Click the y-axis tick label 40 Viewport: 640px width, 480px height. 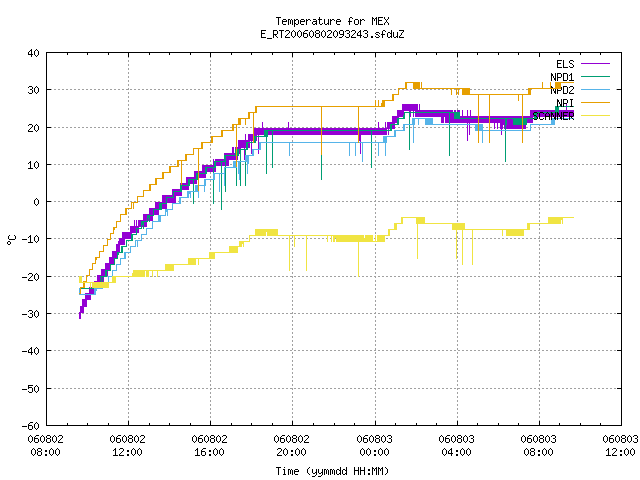(34, 53)
